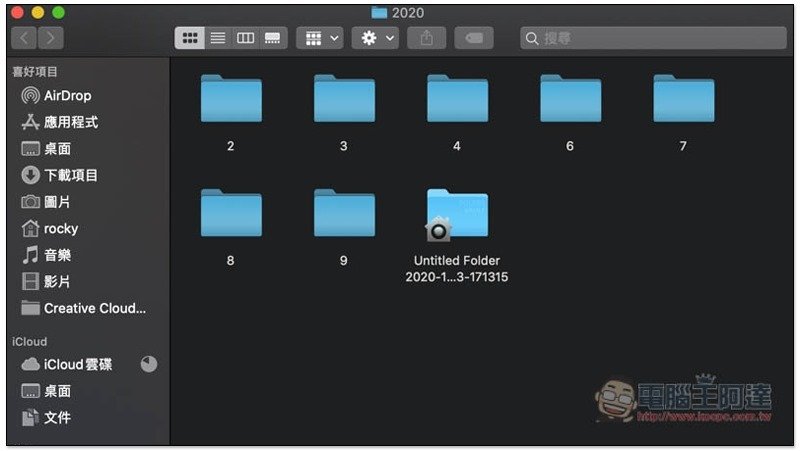Select iCloud 雲碟 in the sidebar

click(77, 365)
